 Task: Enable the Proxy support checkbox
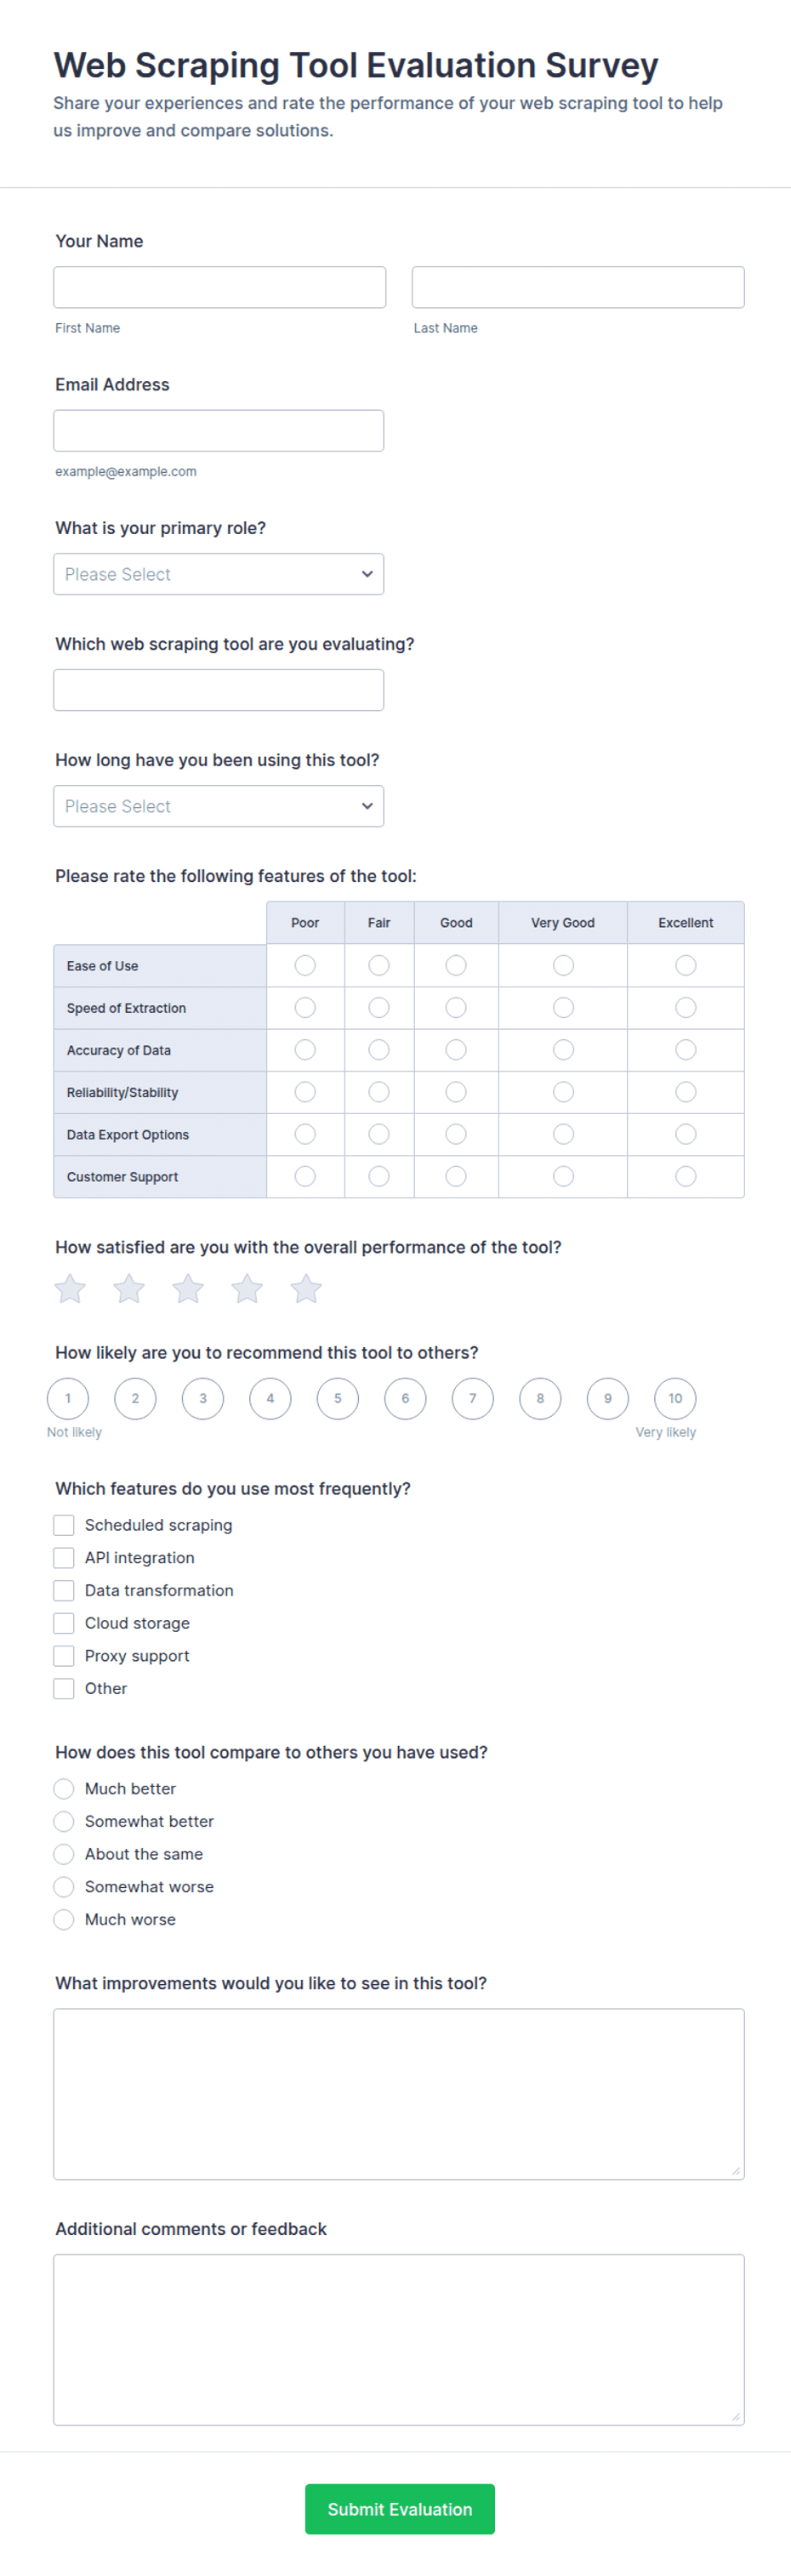pyautogui.click(x=64, y=1656)
